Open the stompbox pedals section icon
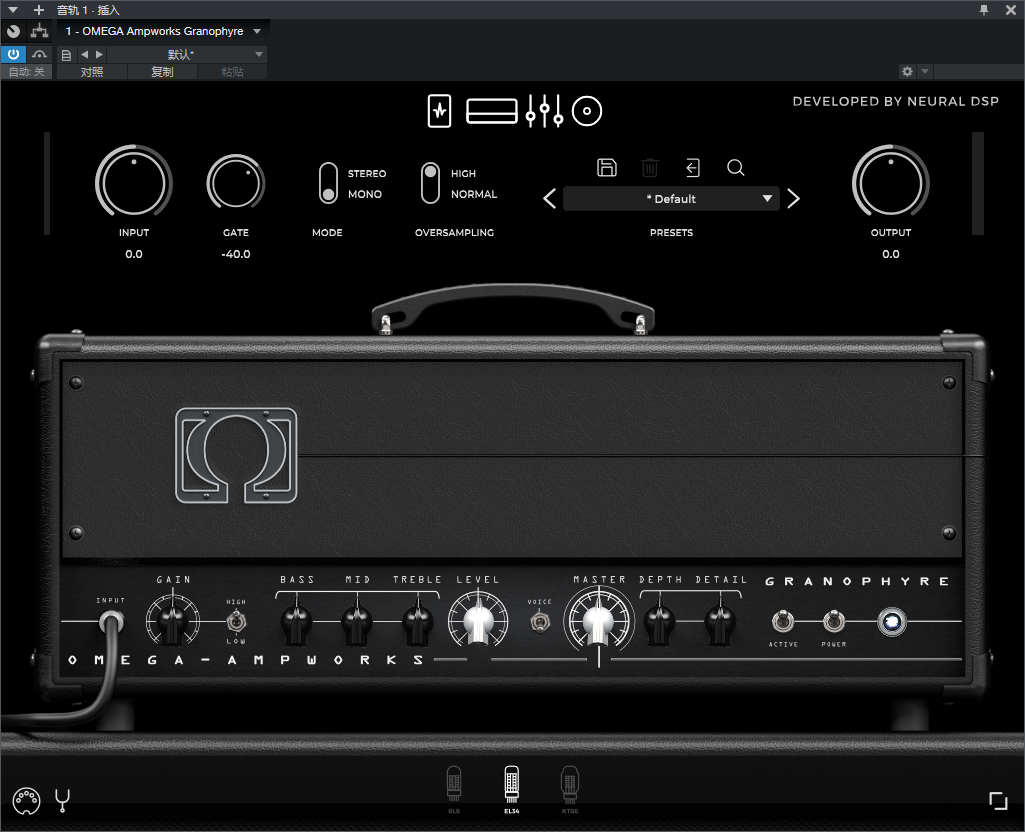 (x=439, y=110)
